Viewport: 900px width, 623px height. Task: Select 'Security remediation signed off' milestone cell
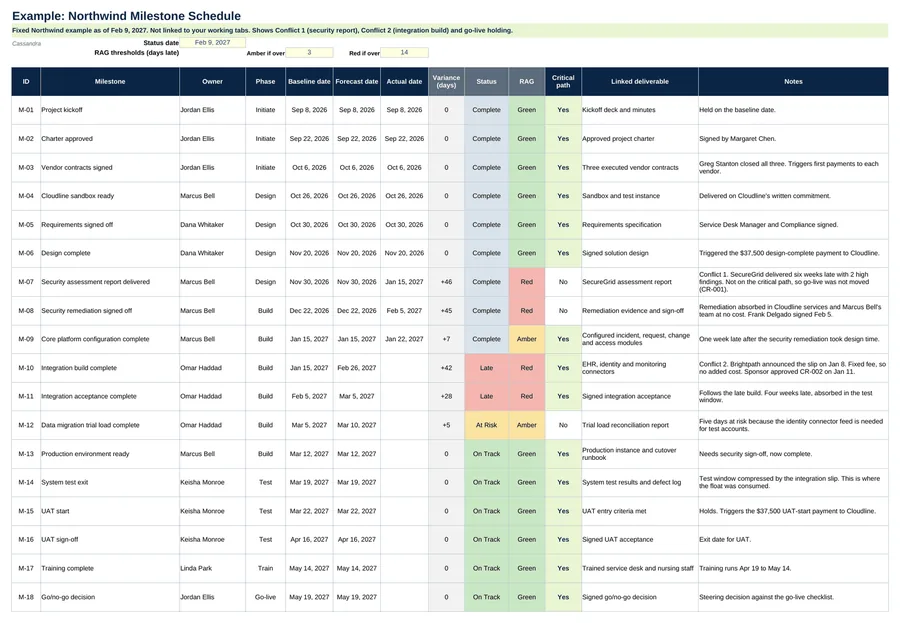coord(110,310)
